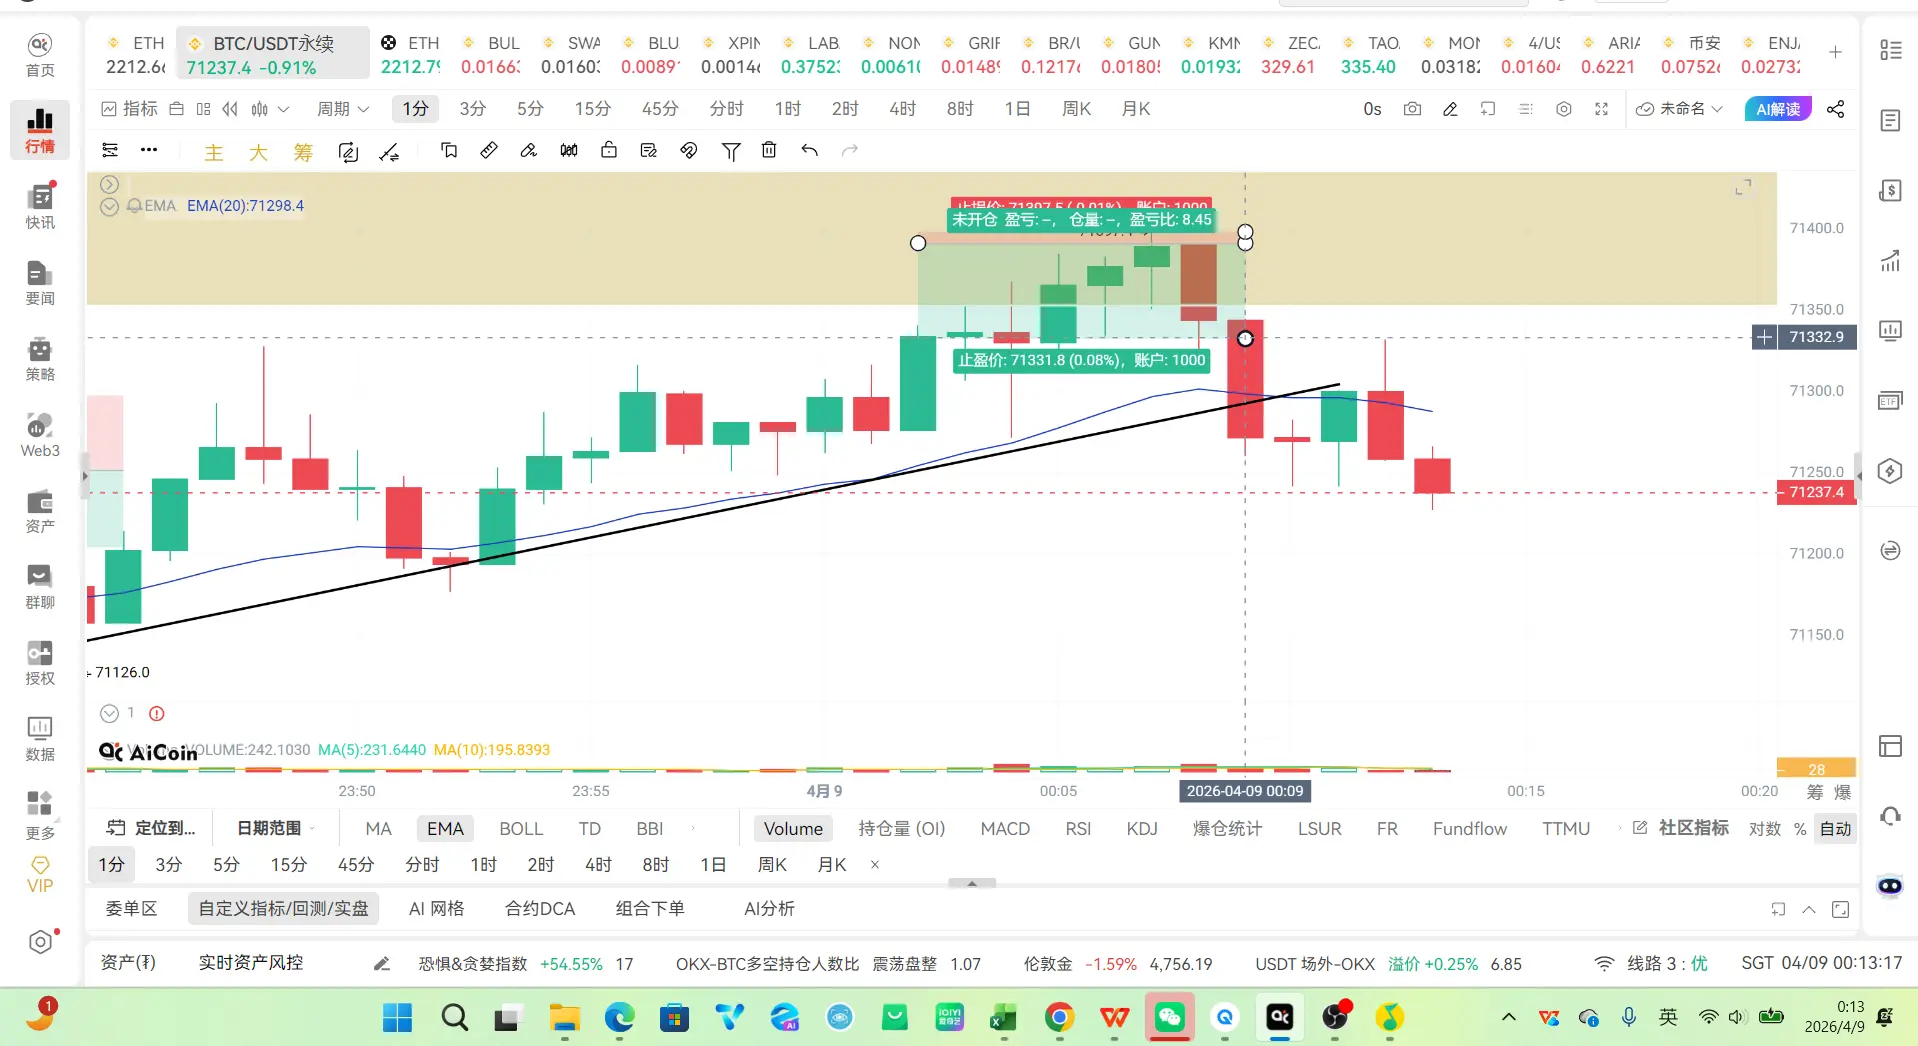The width and height of the screenshot is (1918, 1046).
Task: Open the 快讯 news flash sidebar icon
Action: pyautogui.click(x=40, y=207)
